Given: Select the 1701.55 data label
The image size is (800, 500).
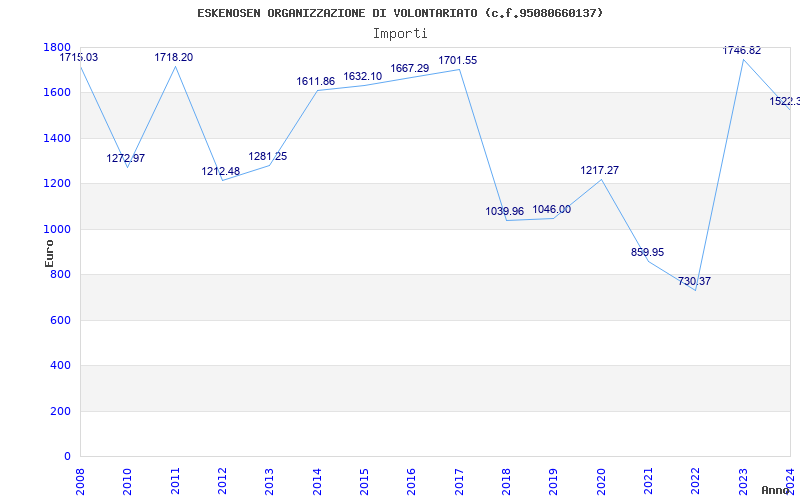Looking at the screenshot, I should coord(458,60).
